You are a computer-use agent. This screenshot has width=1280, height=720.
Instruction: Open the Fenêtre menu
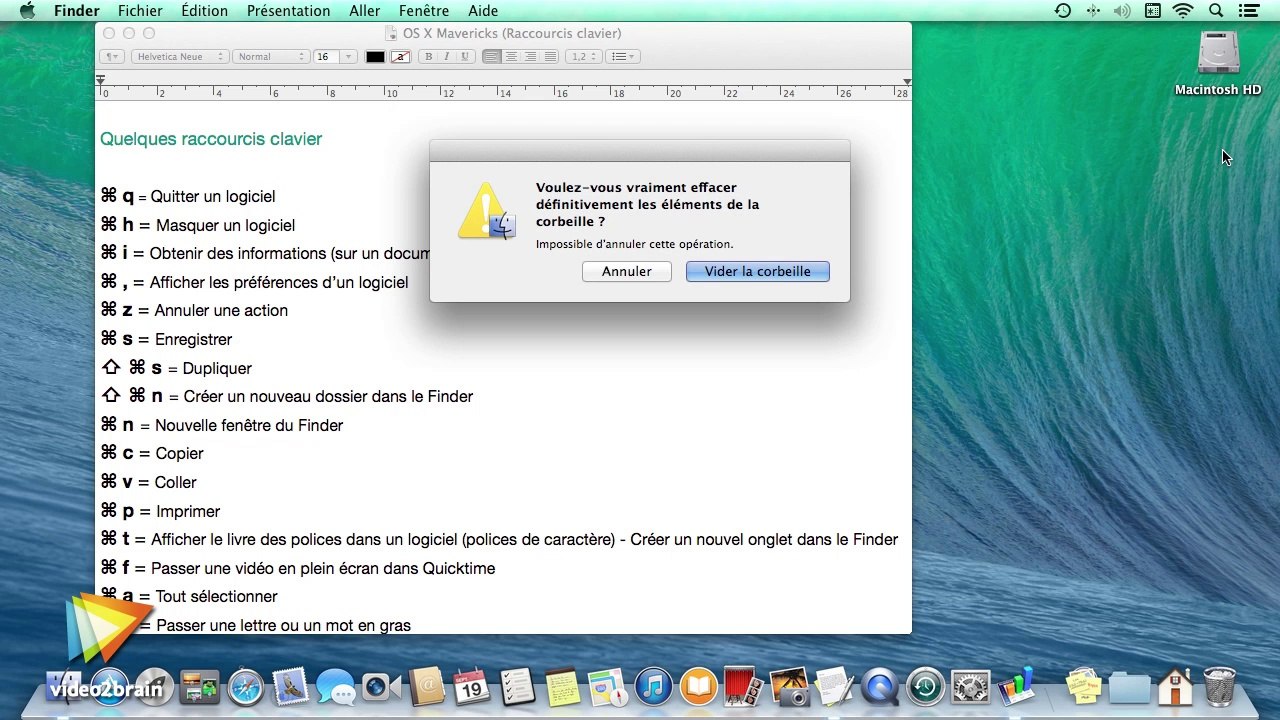tap(424, 11)
